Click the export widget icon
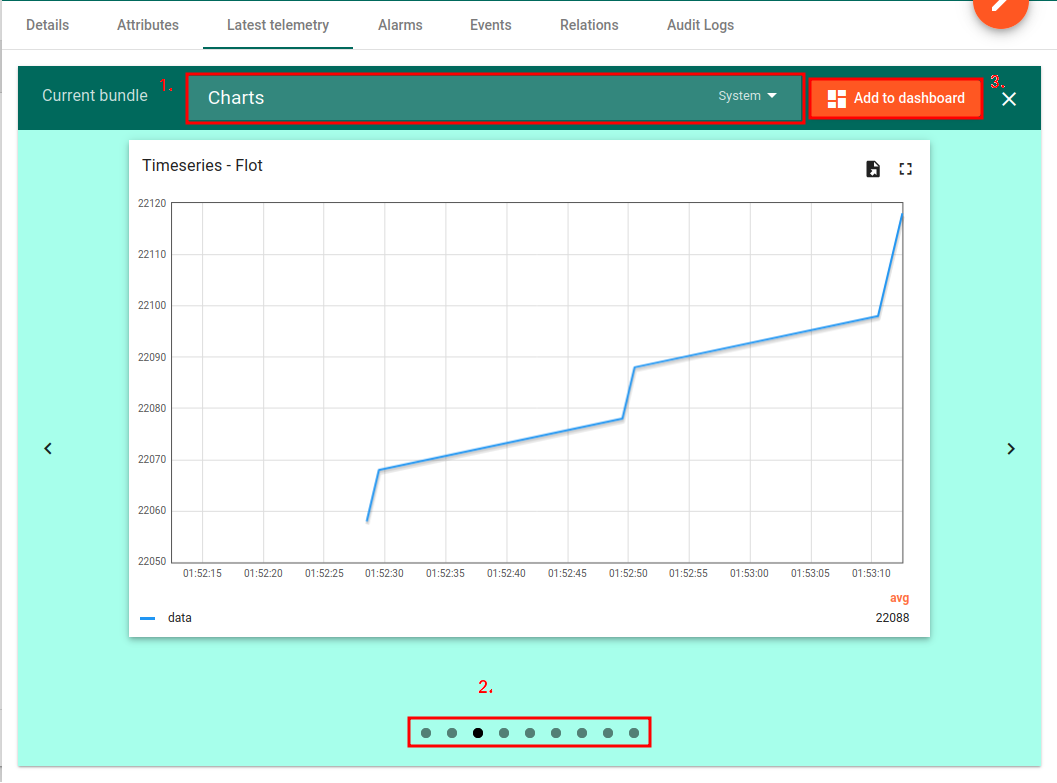 point(873,169)
